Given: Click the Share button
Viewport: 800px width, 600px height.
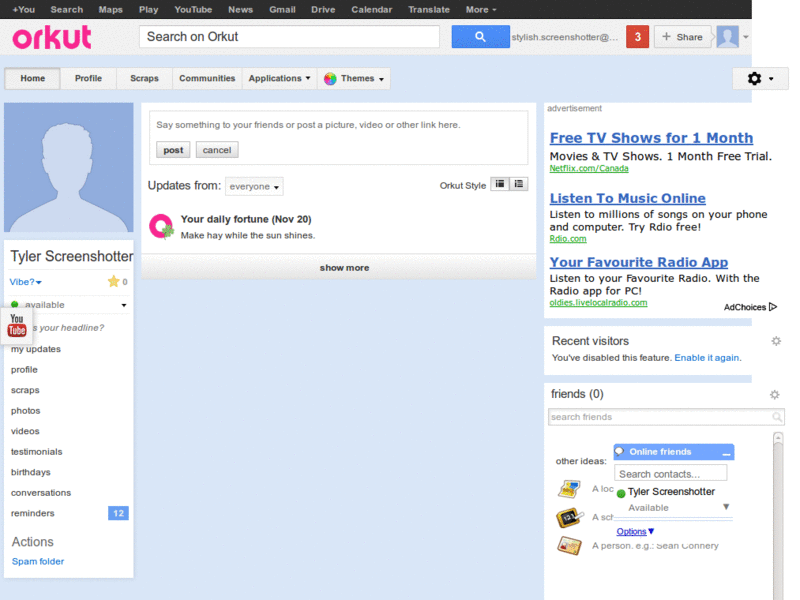Looking at the screenshot, I should click(x=682, y=37).
